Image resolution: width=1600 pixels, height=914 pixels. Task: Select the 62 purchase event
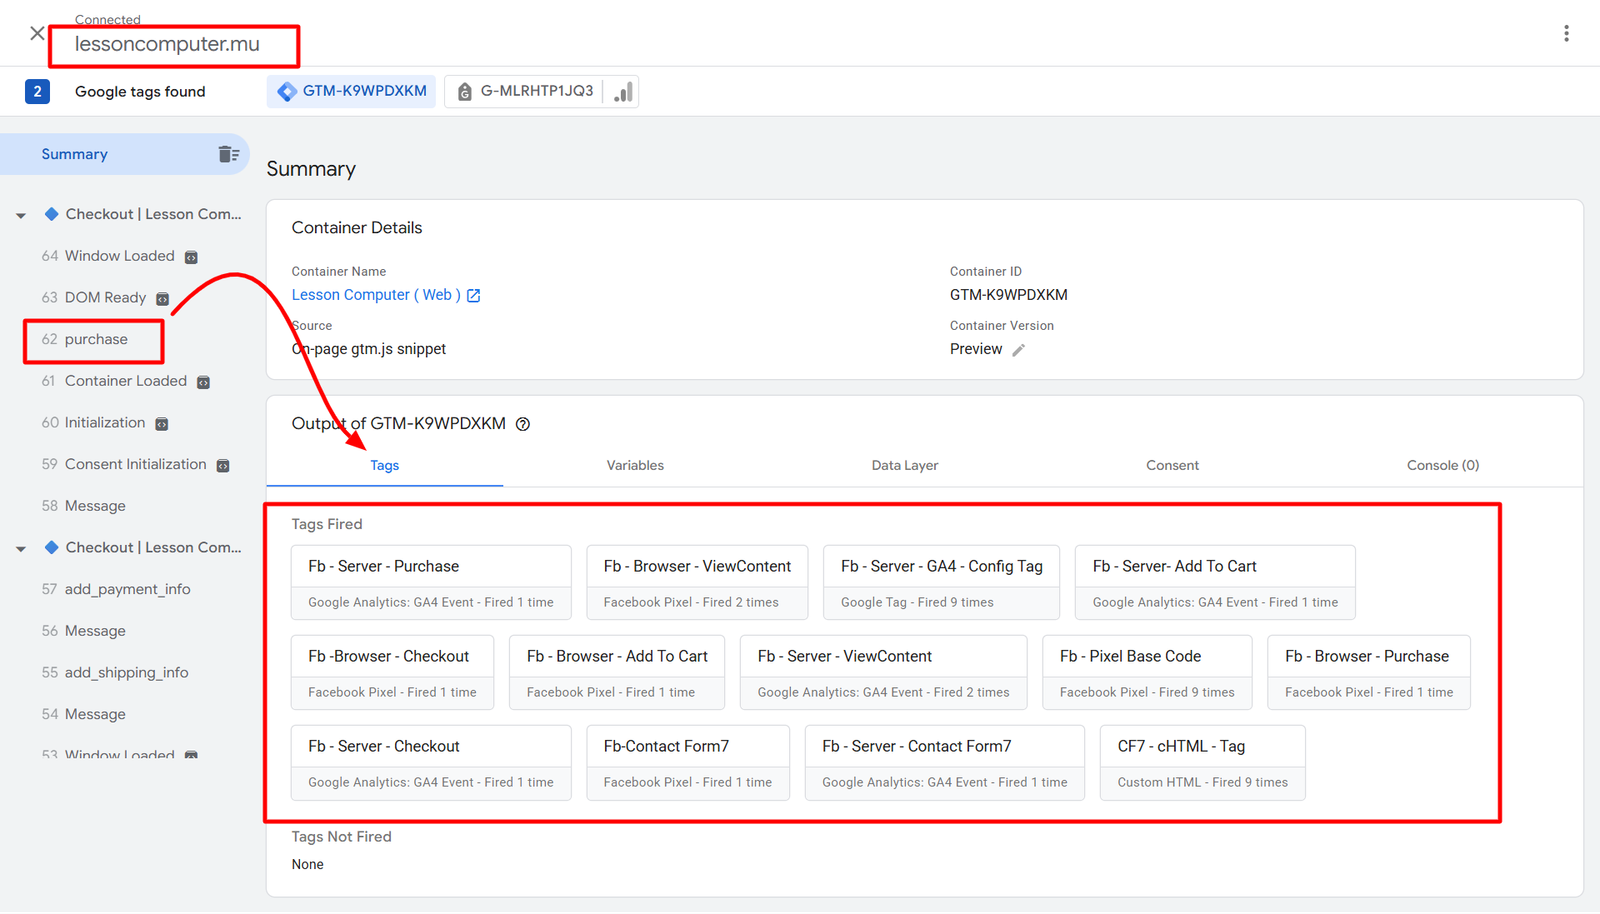pyautogui.click(x=95, y=340)
